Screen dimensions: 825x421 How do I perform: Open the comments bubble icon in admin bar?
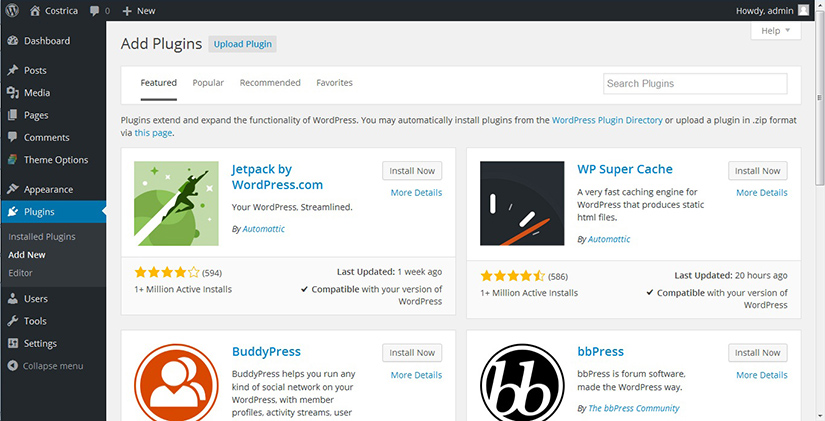point(95,10)
